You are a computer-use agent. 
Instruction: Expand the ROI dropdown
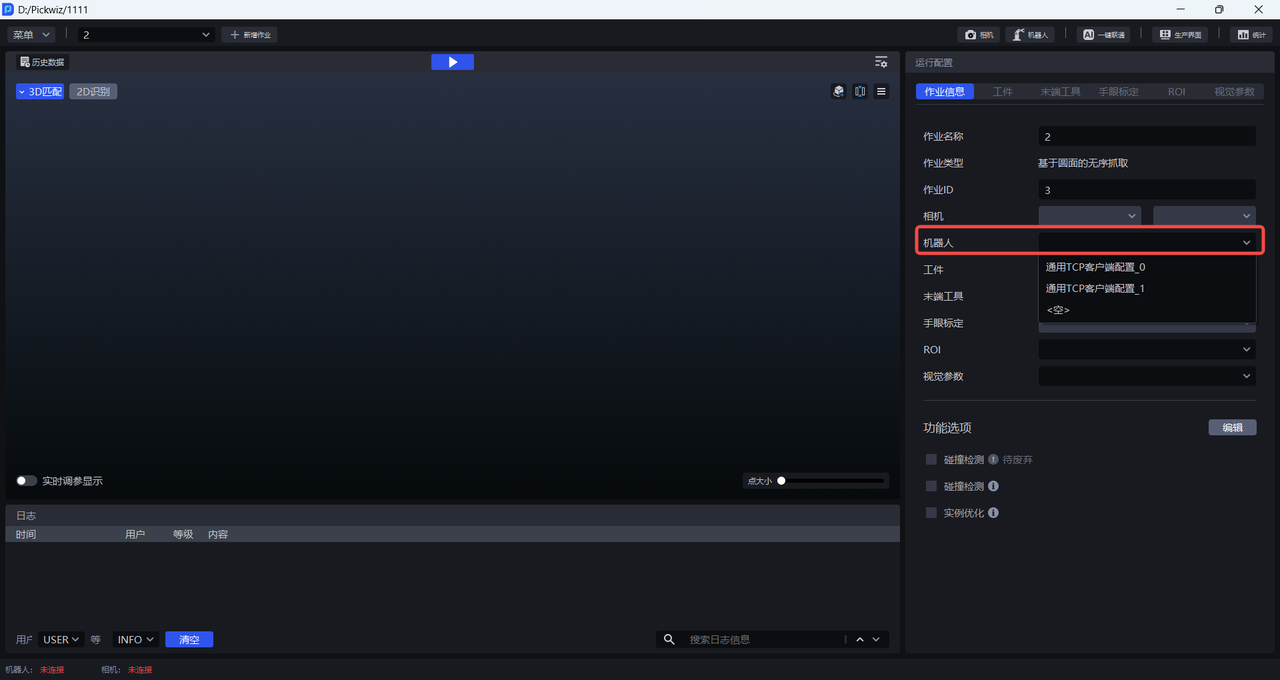(x=1146, y=350)
